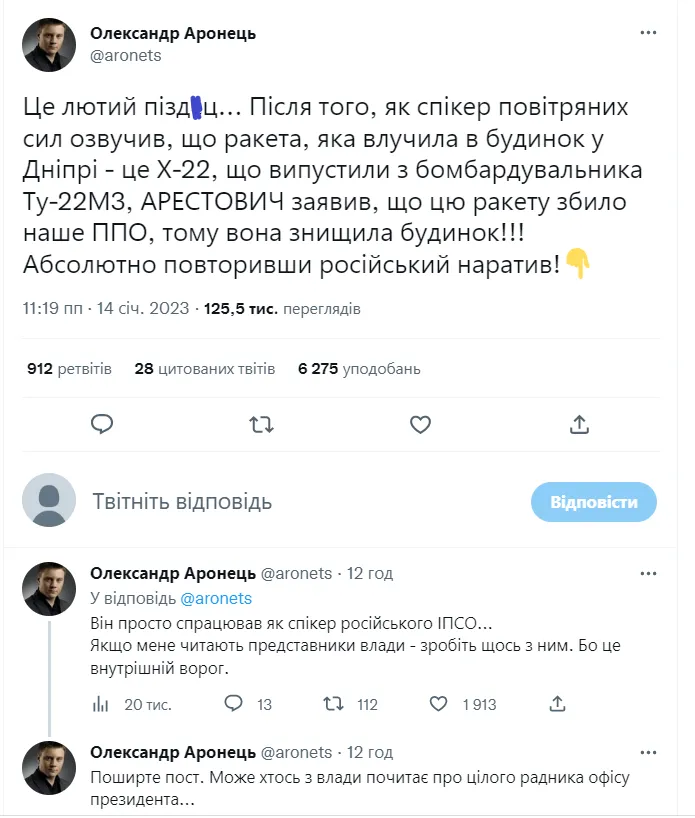Open the reply icon under the main tweet
The height and width of the screenshot is (818, 695).
[101, 424]
